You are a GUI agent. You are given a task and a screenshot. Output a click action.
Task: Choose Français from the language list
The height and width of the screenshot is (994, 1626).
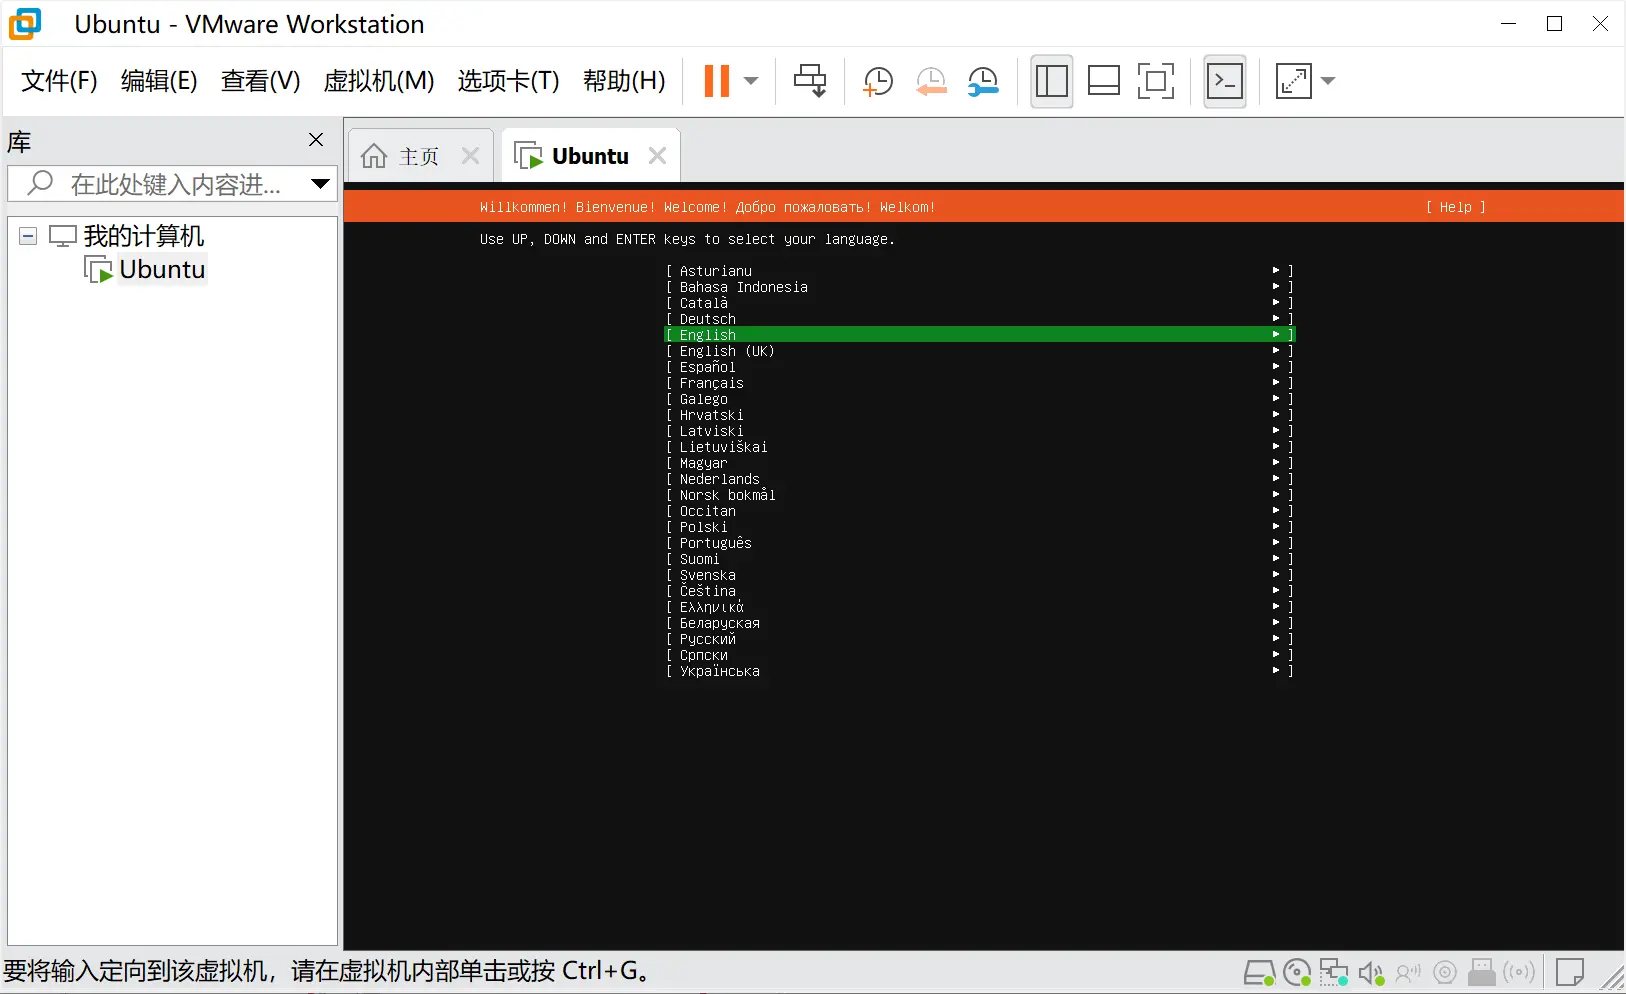(x=980, y=383)
